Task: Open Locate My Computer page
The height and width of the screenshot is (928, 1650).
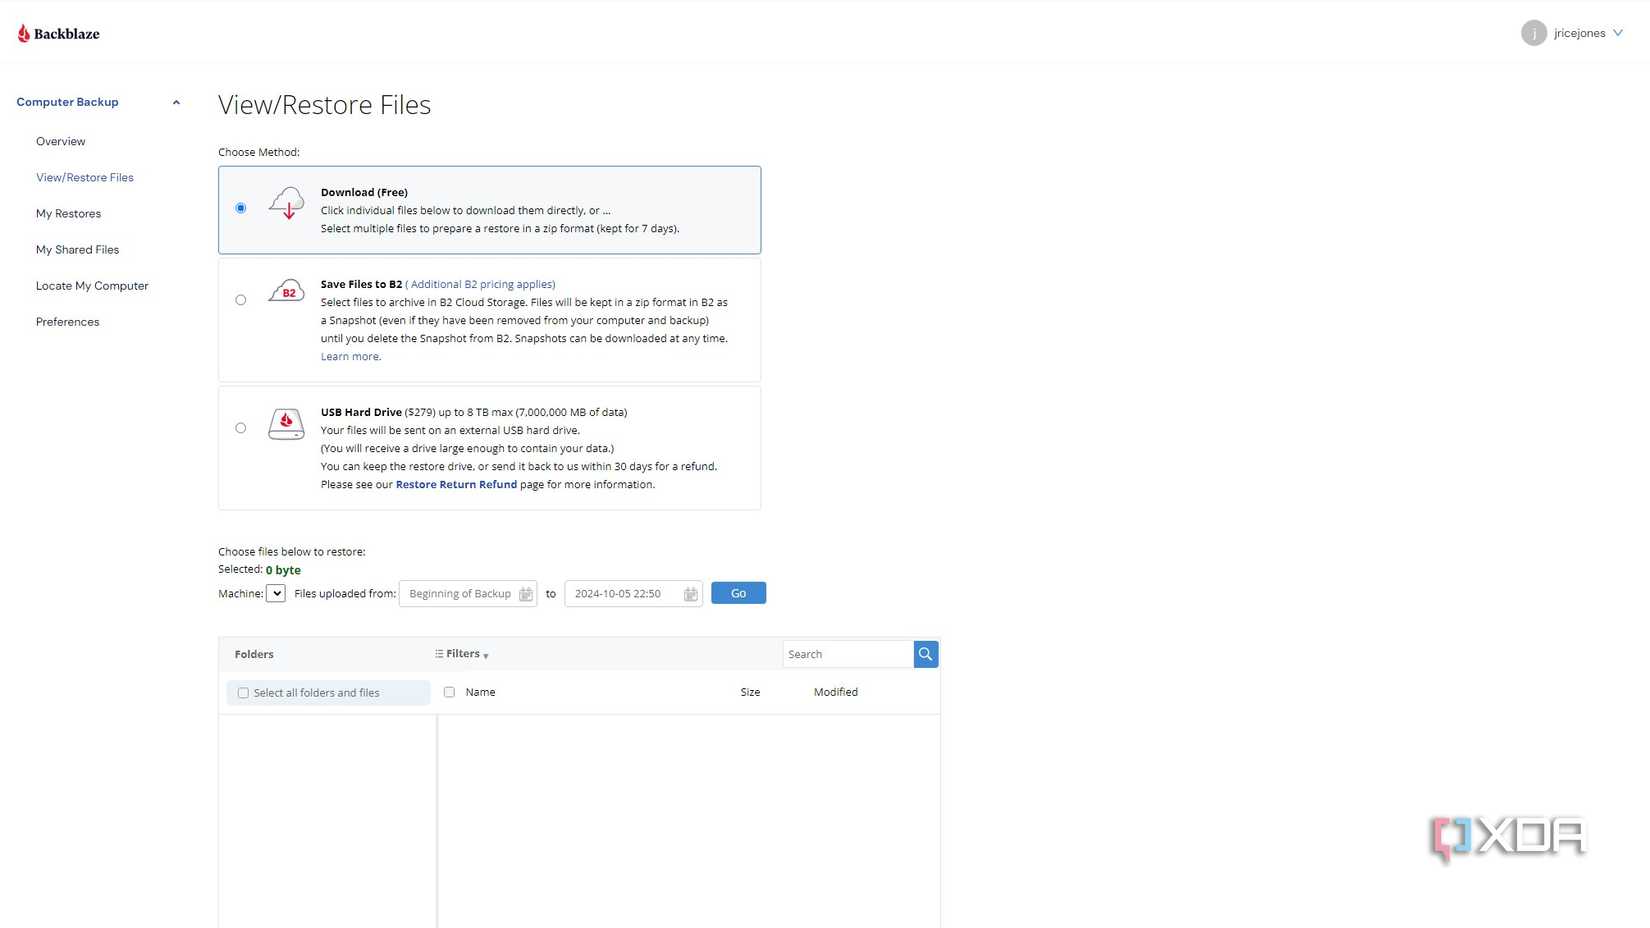Action: 92,285
